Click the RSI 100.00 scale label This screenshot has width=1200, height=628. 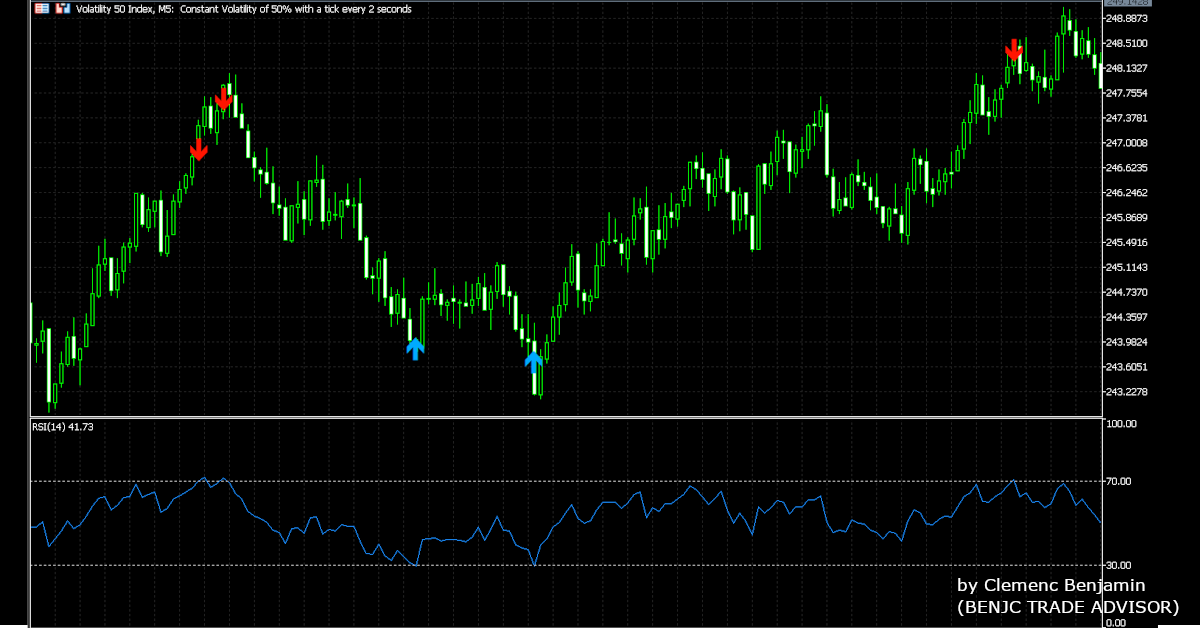point(1122,424)
